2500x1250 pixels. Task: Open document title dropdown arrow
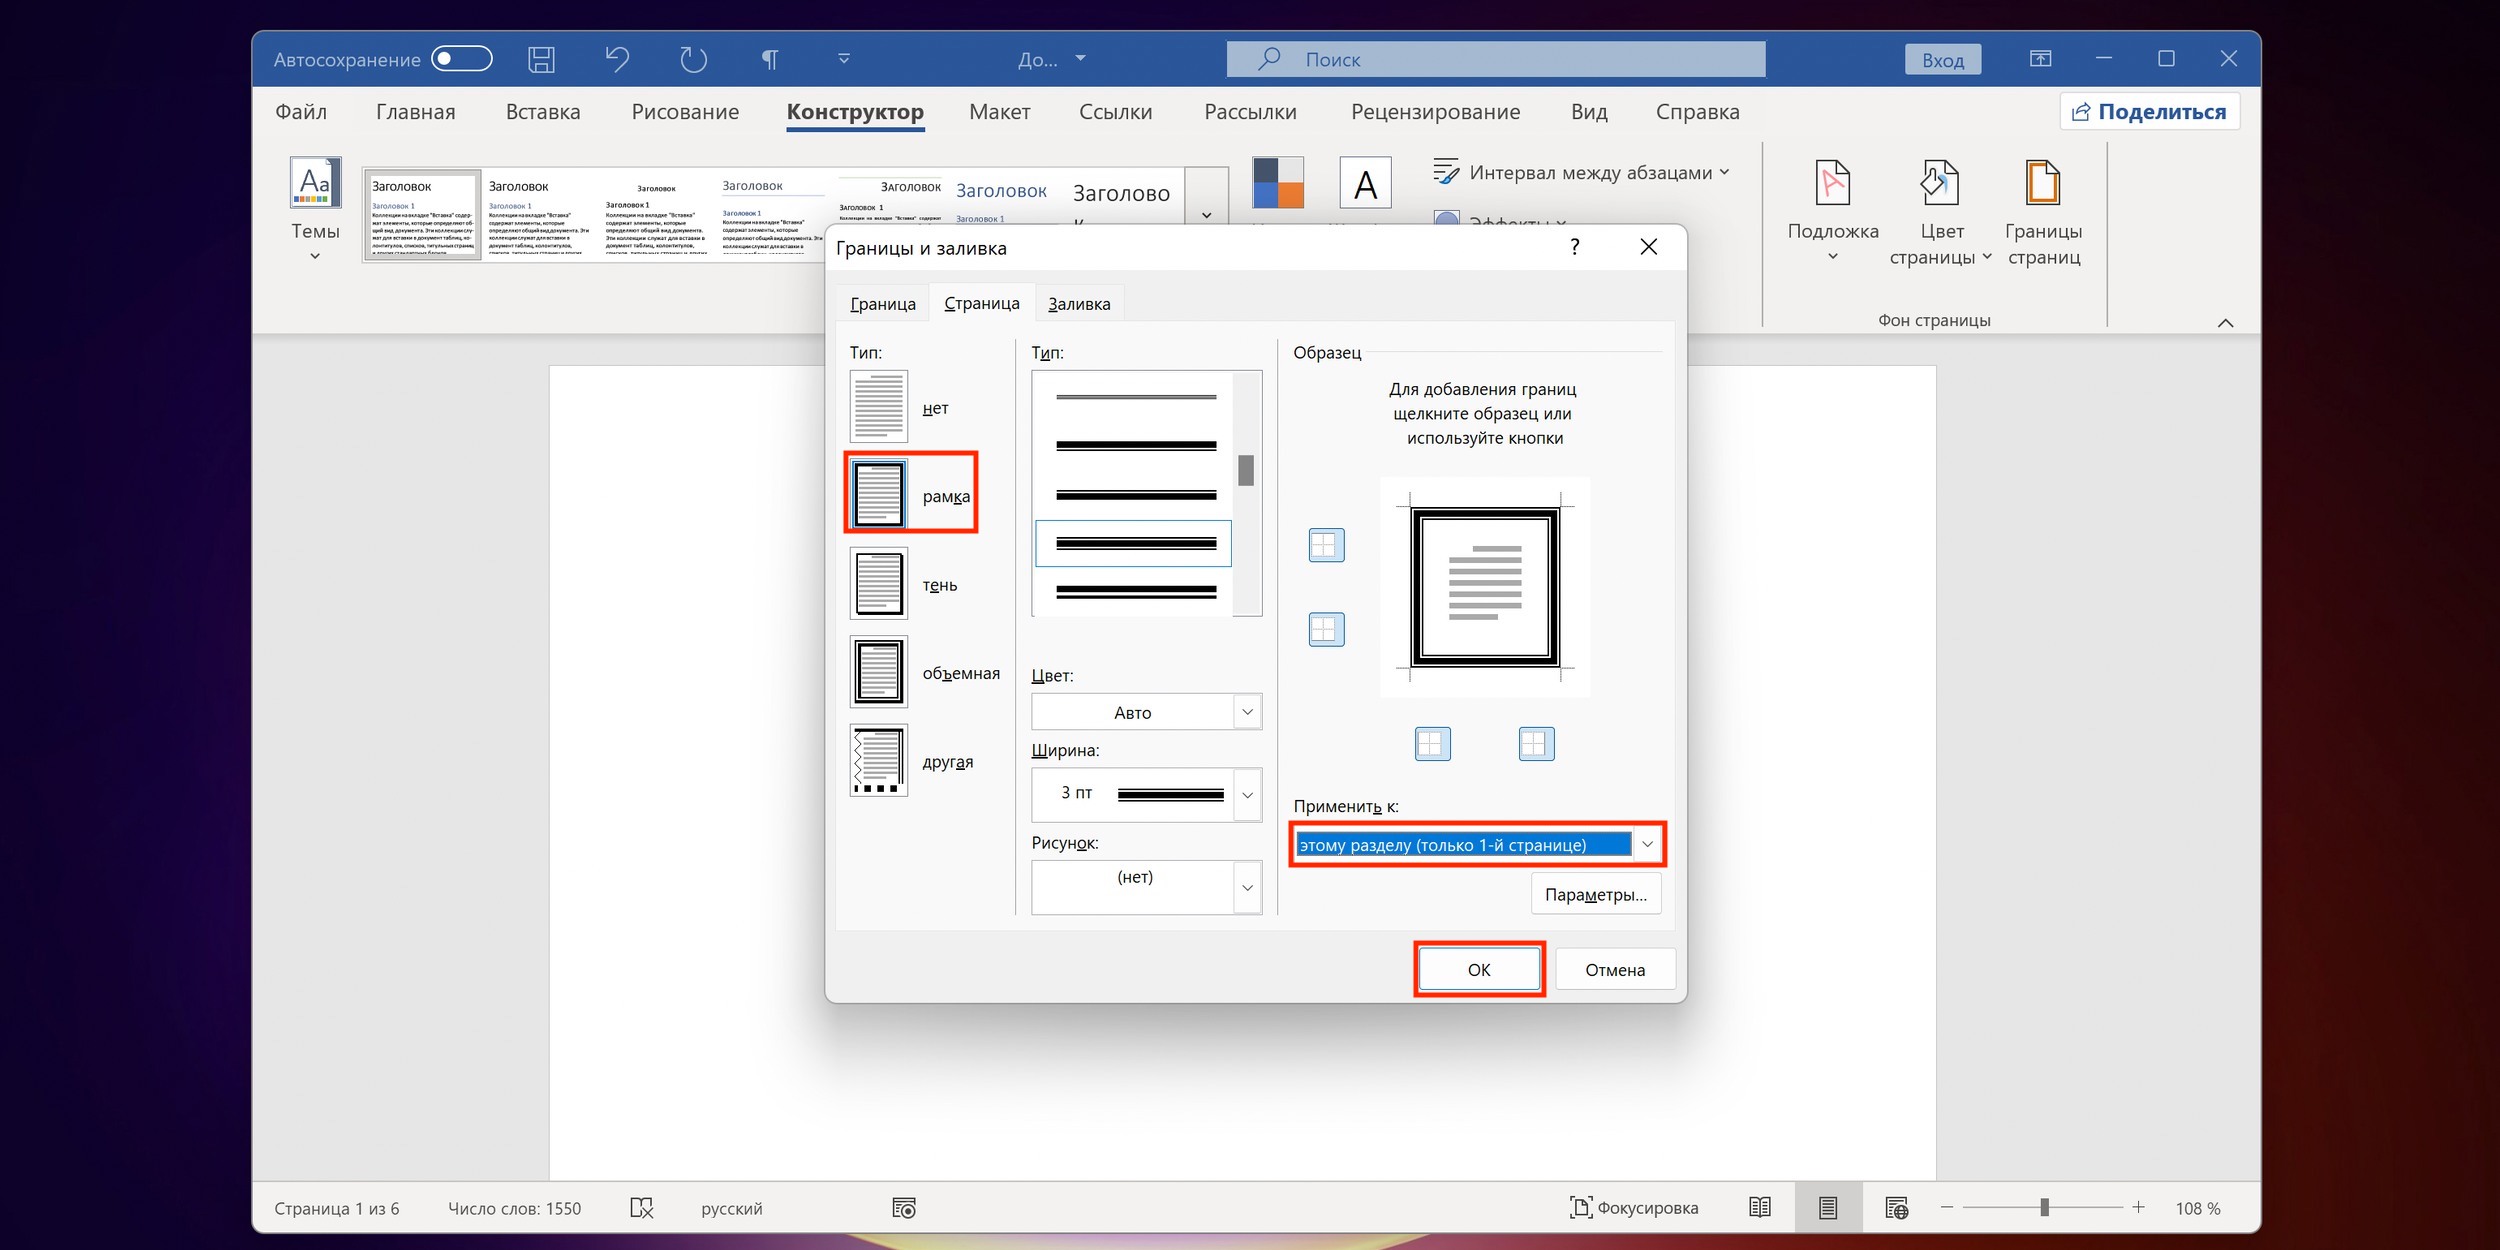coord(1080,59)
